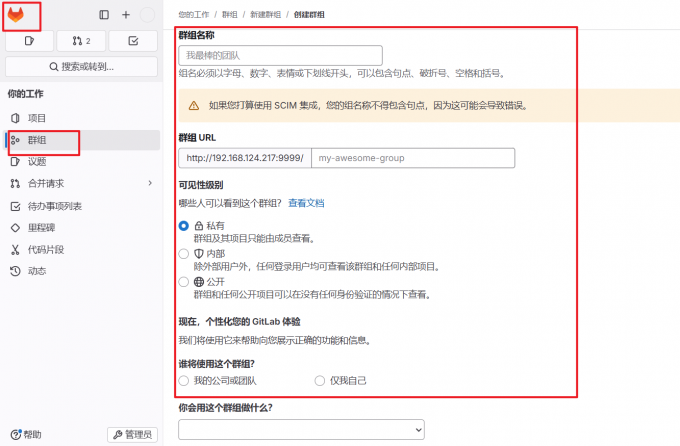This screenshot has width=680, height=446.
Task: Open 帮助 at the sidebar bottom
Action: pos(26,434)
